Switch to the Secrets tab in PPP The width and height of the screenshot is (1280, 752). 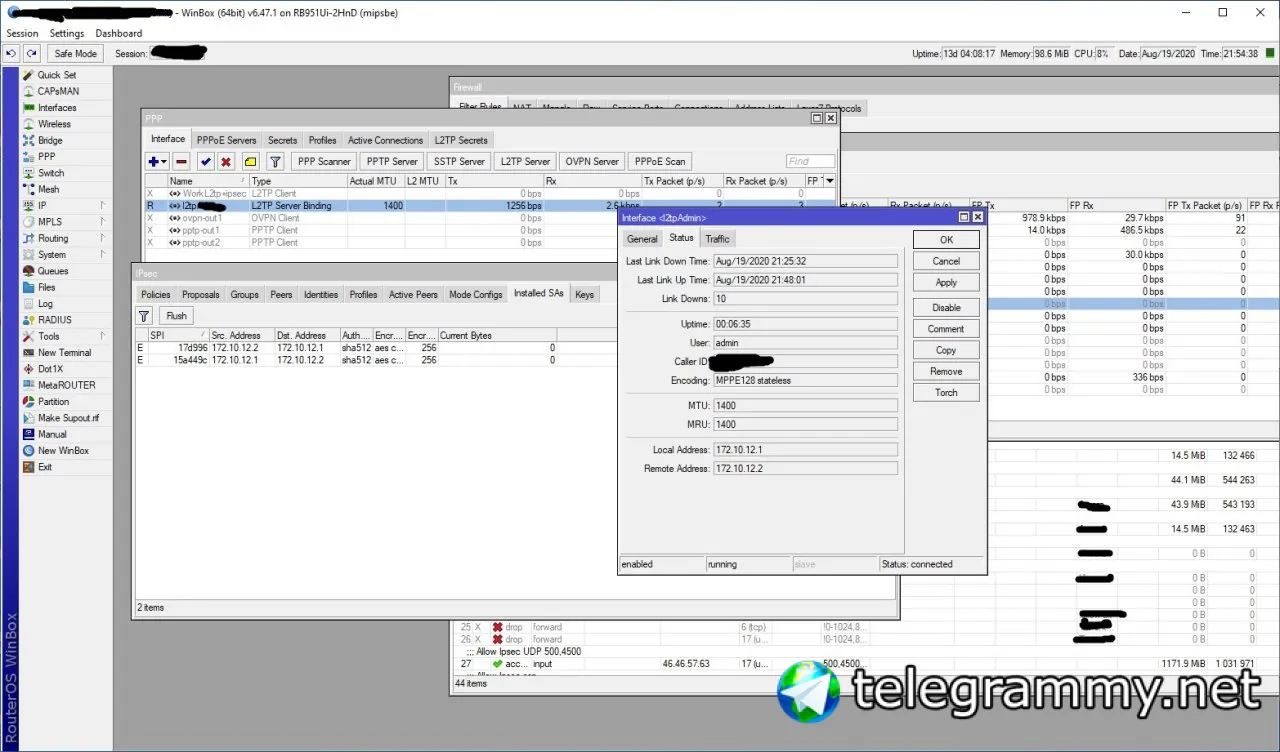pyautogui.click(x=282, y=140)
